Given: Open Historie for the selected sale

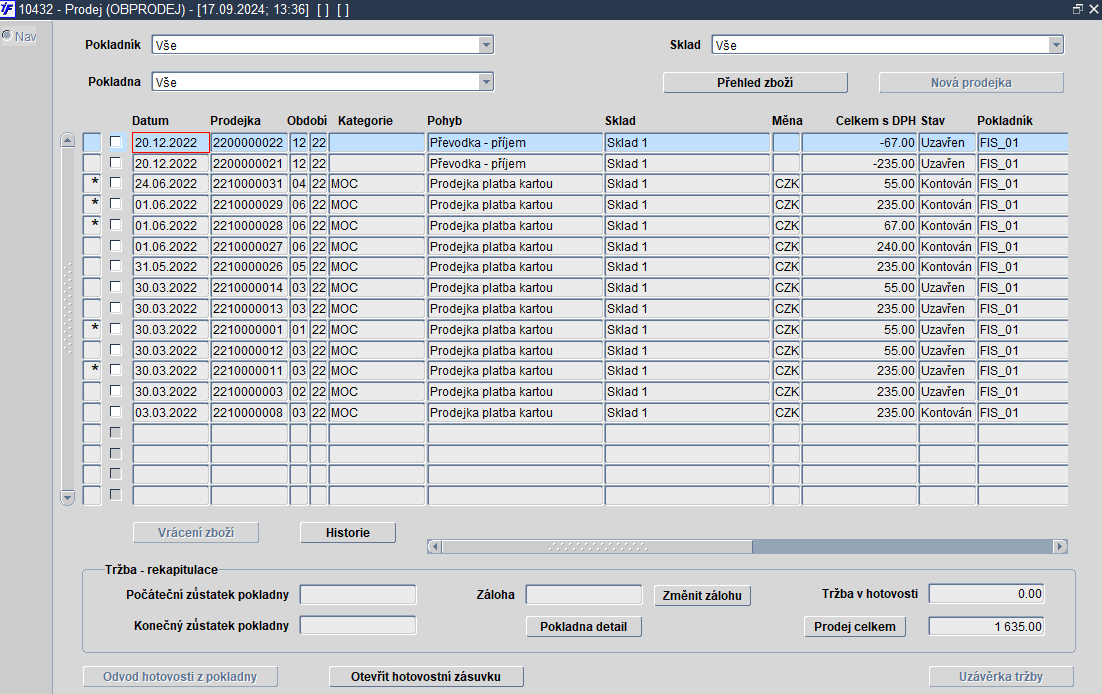Looking at the screenshot, I should (348, 532).
